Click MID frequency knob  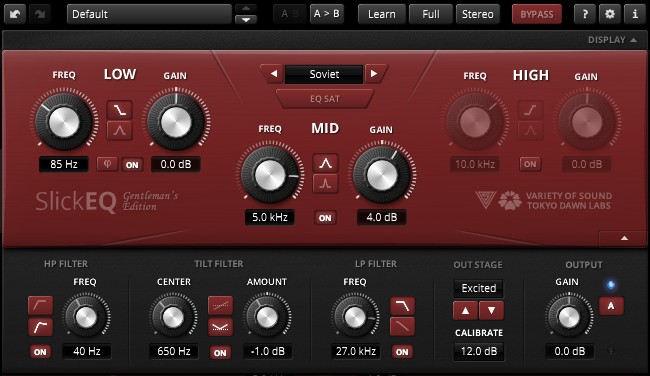coord(270,175)
